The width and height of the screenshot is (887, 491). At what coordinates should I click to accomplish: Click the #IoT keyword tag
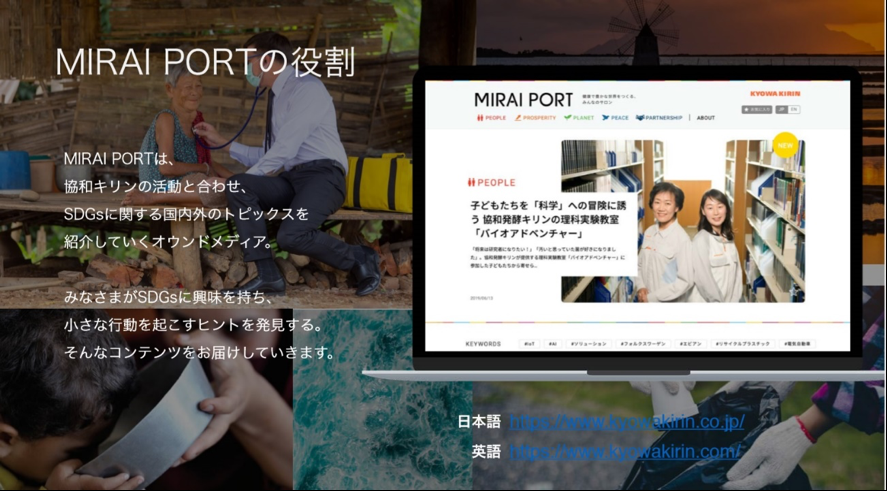point(529,344)
